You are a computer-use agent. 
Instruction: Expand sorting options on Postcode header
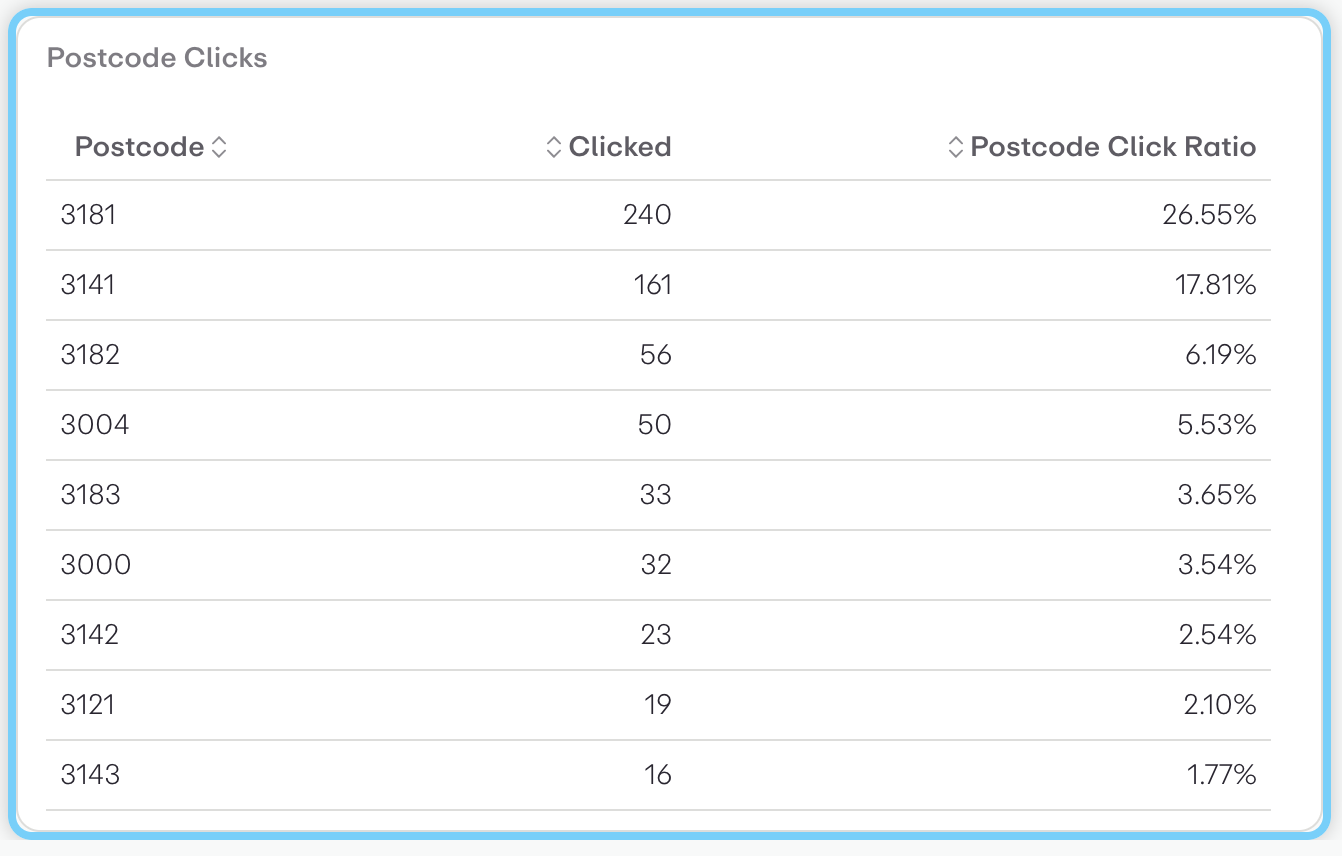[220, 146]
